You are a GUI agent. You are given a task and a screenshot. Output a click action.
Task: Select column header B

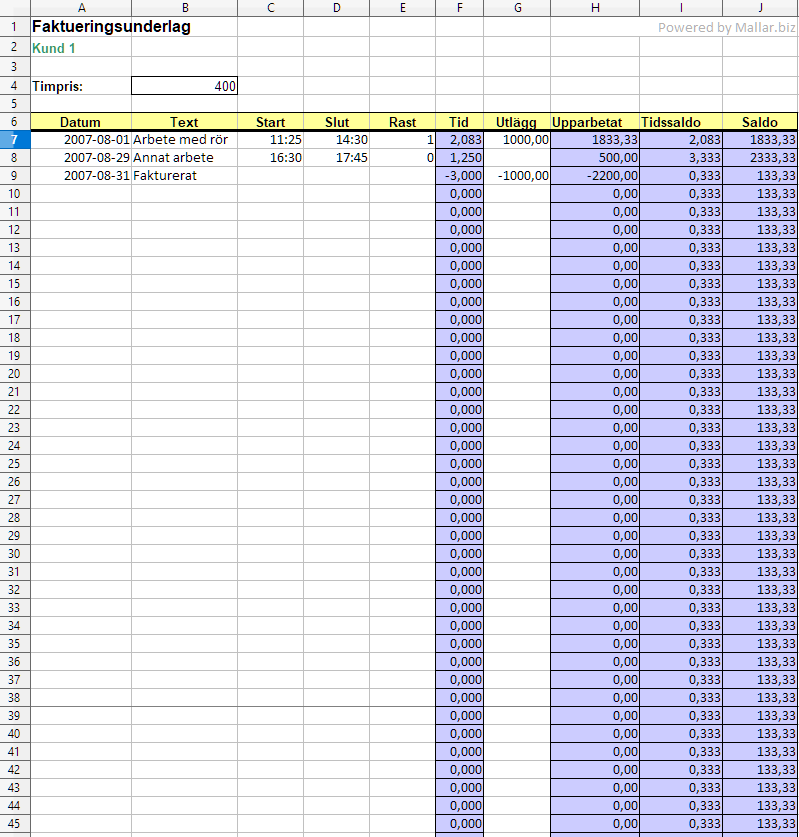(185, 7)
